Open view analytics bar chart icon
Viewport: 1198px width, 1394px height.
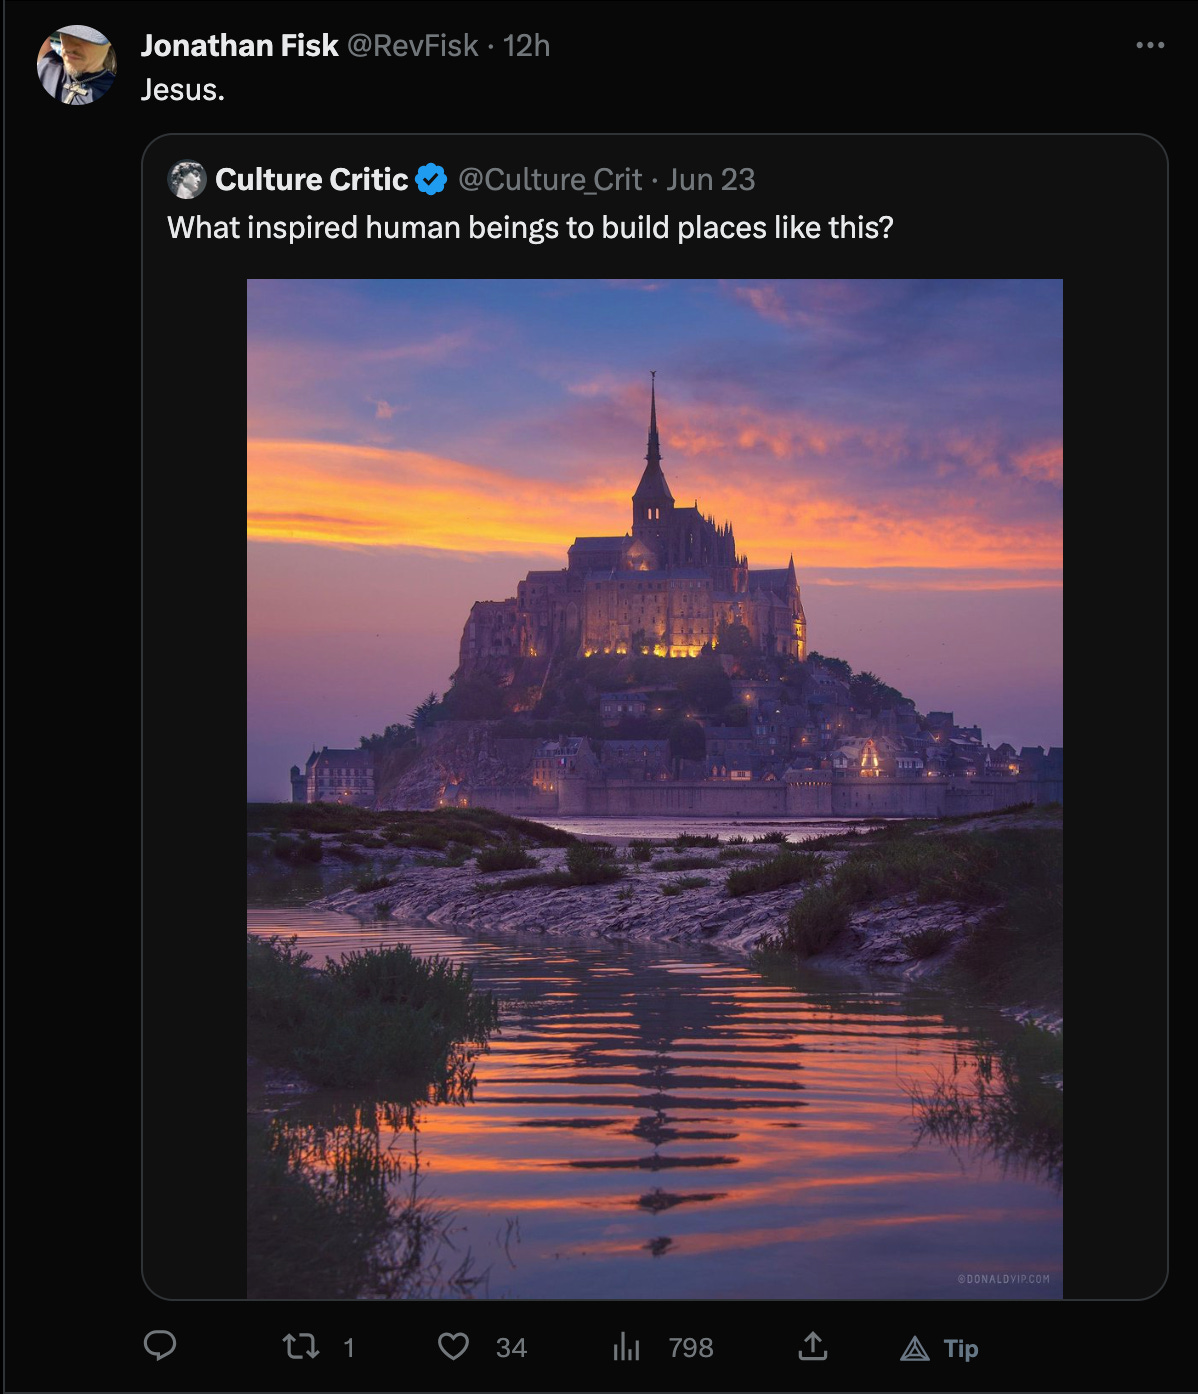point(626,1347)
